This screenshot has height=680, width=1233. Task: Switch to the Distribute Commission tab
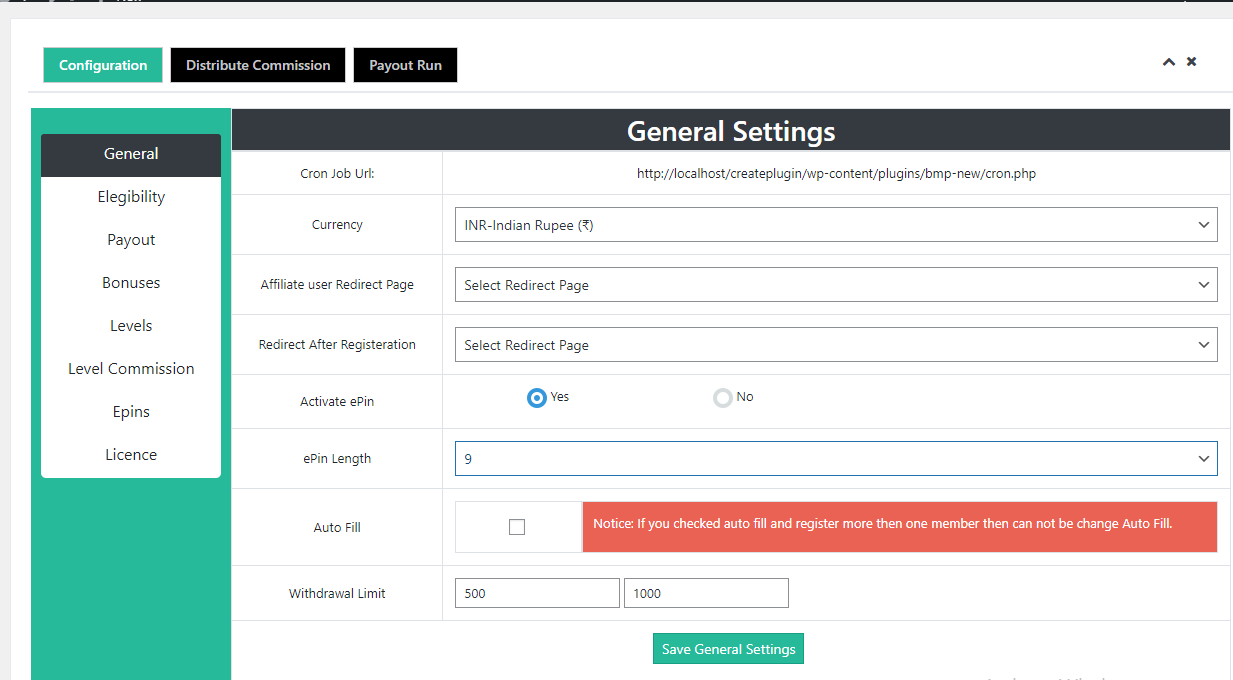(258, 65)
